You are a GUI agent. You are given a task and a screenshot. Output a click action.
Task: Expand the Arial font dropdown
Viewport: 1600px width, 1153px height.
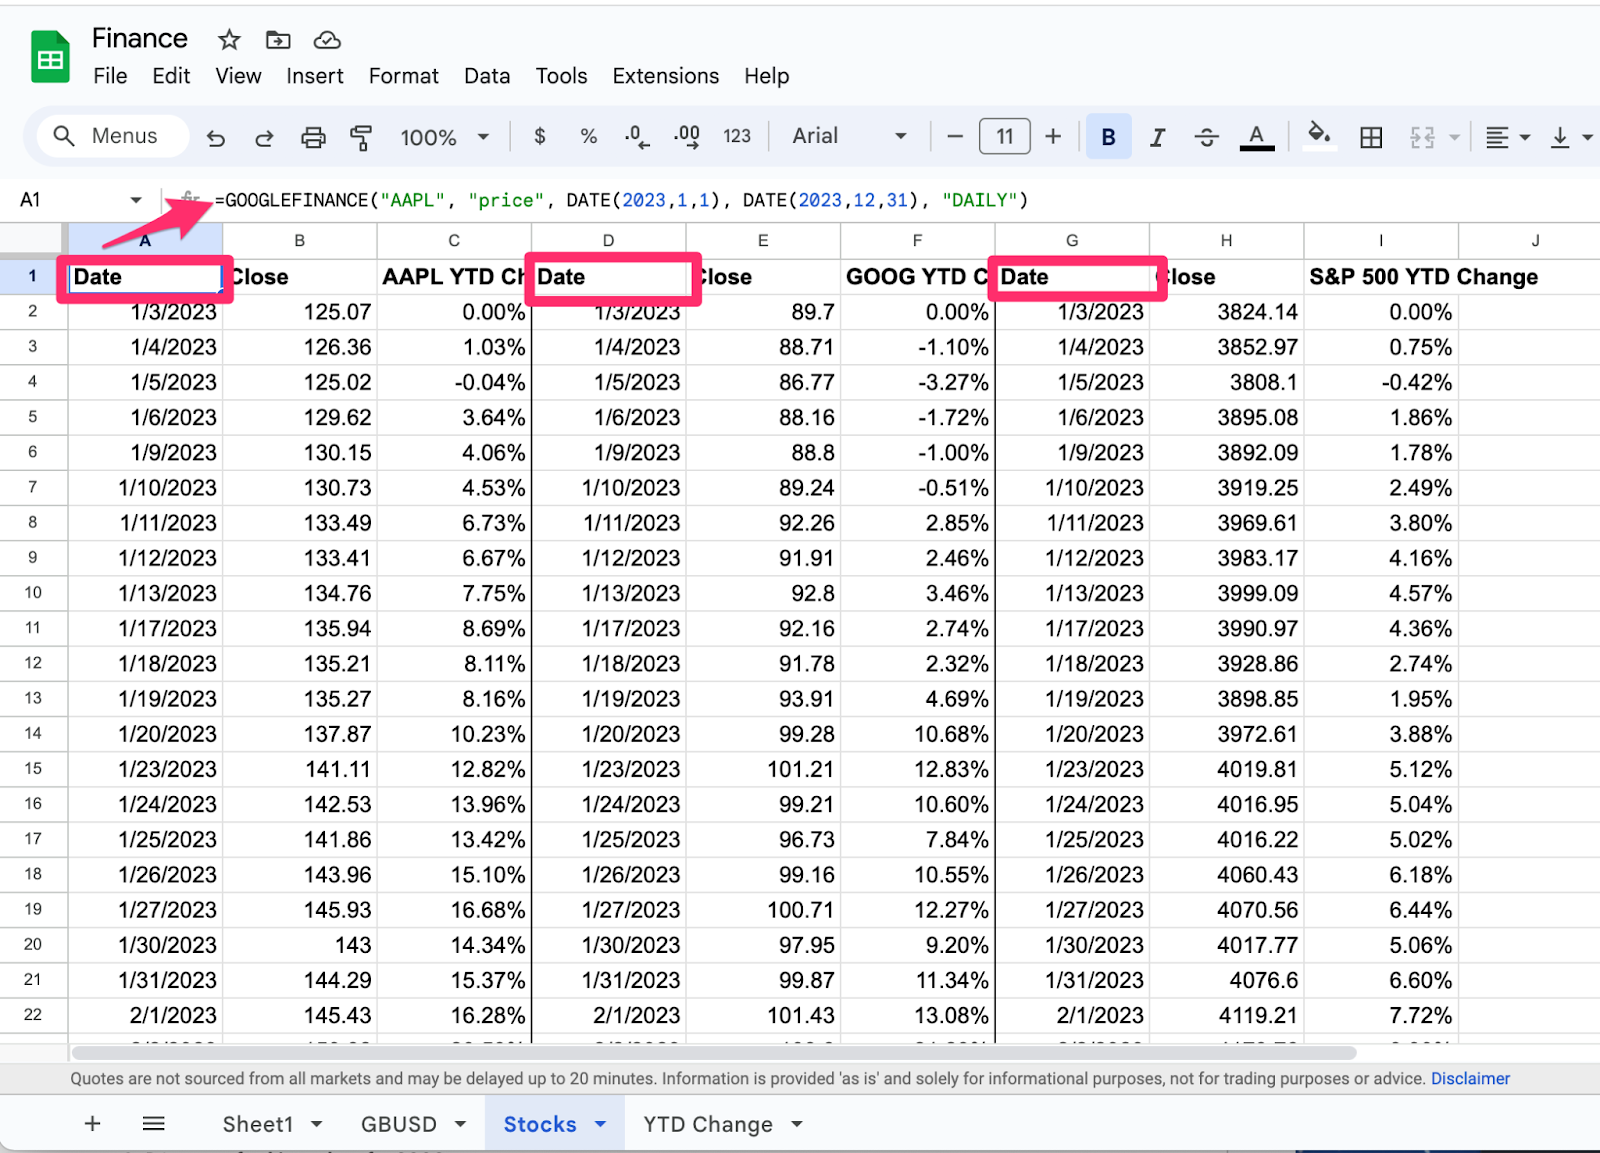click(849, 136)
